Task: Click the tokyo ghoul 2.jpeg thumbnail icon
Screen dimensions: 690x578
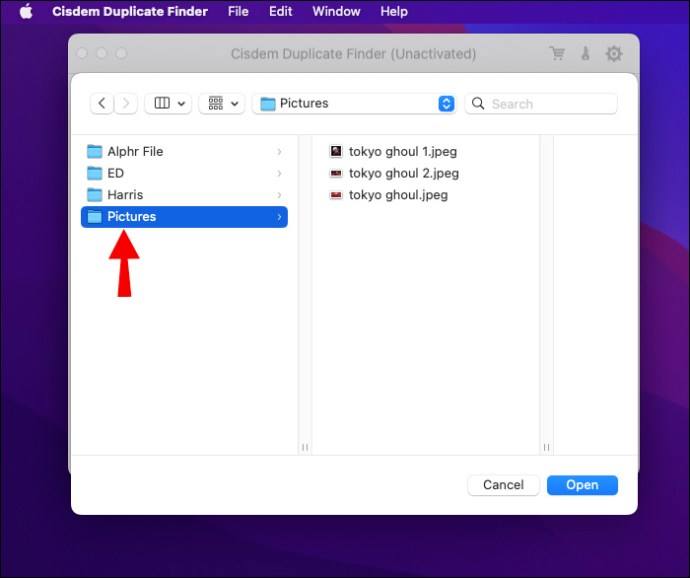Action: [336, 173]
